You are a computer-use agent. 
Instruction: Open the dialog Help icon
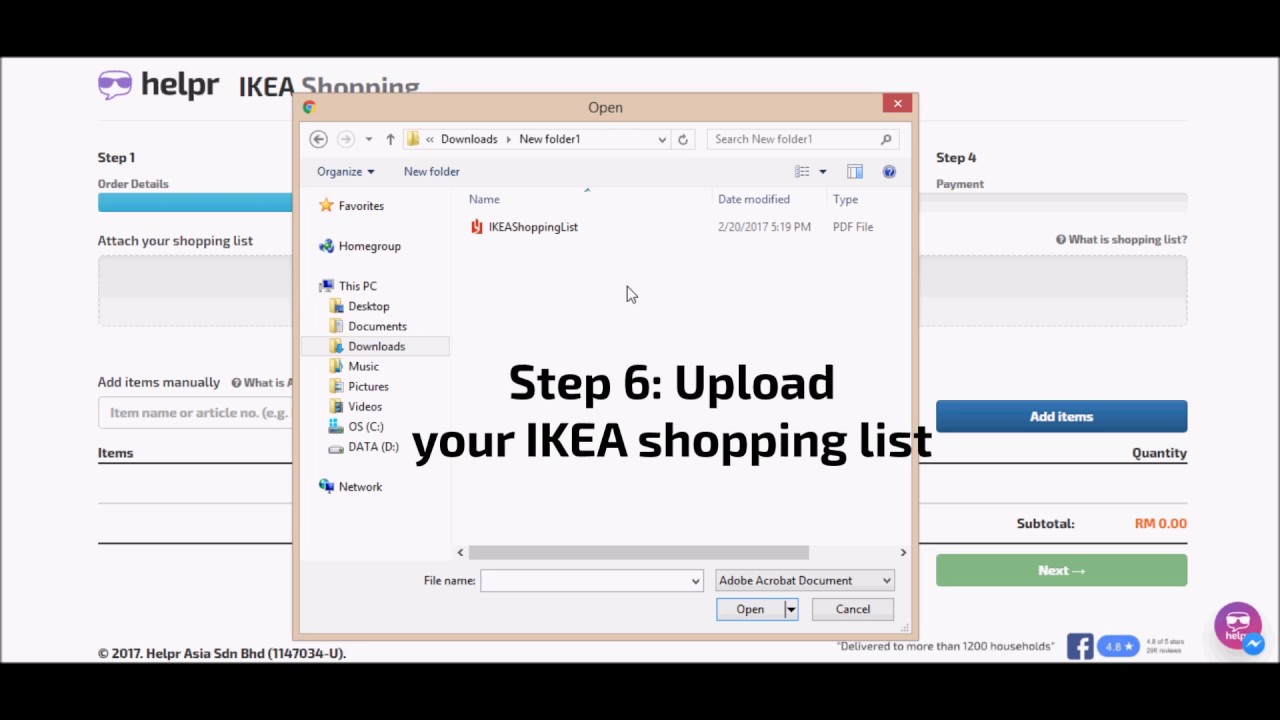889,172
